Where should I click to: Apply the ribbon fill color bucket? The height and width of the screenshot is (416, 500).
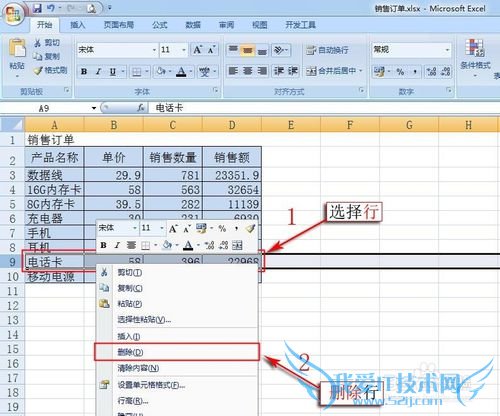[161, 71]
